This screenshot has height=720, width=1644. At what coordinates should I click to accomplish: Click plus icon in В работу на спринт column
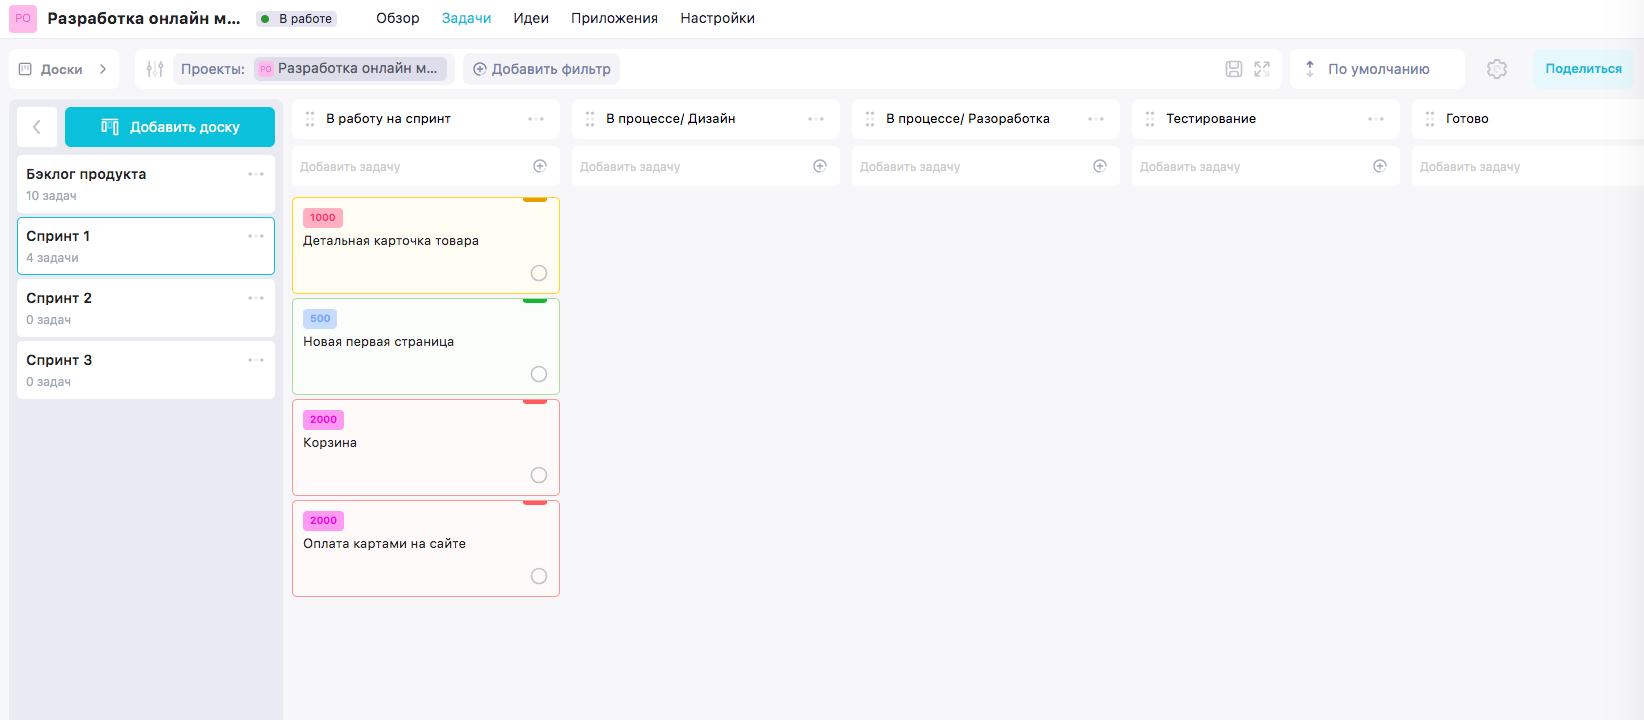pyautogui.click(x=540, y=166)
